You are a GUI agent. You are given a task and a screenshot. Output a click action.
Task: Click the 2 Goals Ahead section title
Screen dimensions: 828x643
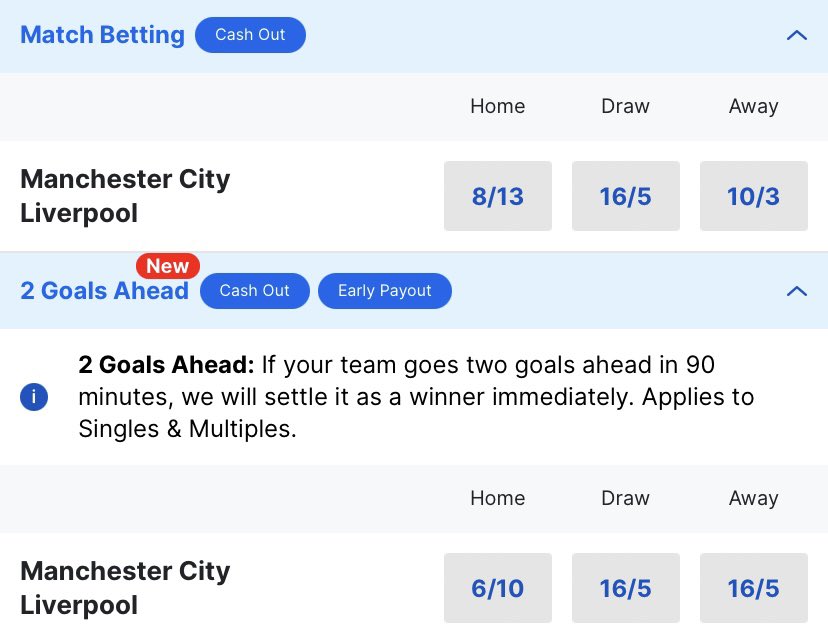(105, 291)
